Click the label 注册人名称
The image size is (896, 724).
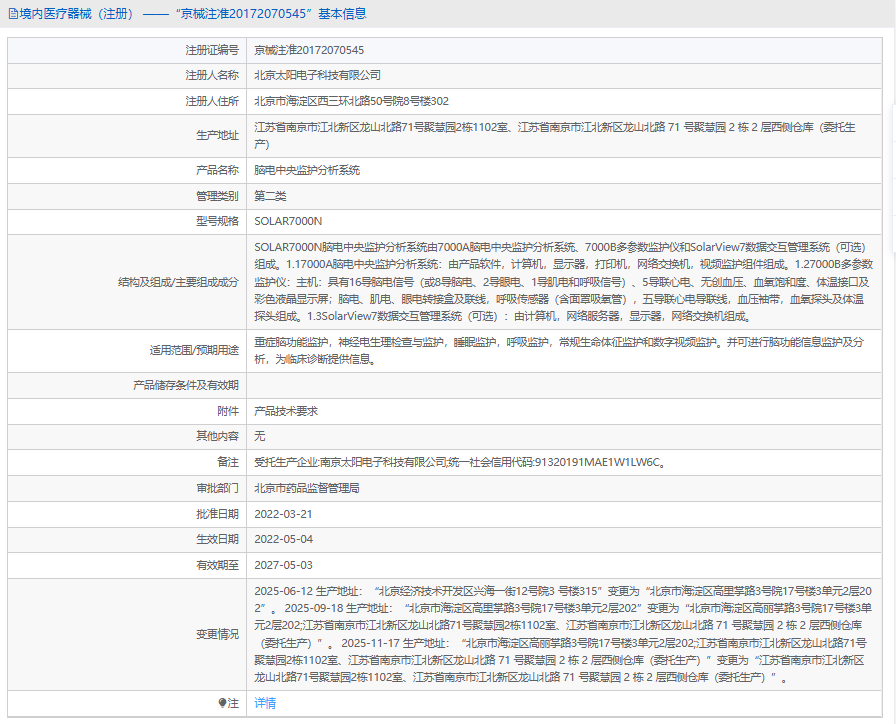pos(212,75)
